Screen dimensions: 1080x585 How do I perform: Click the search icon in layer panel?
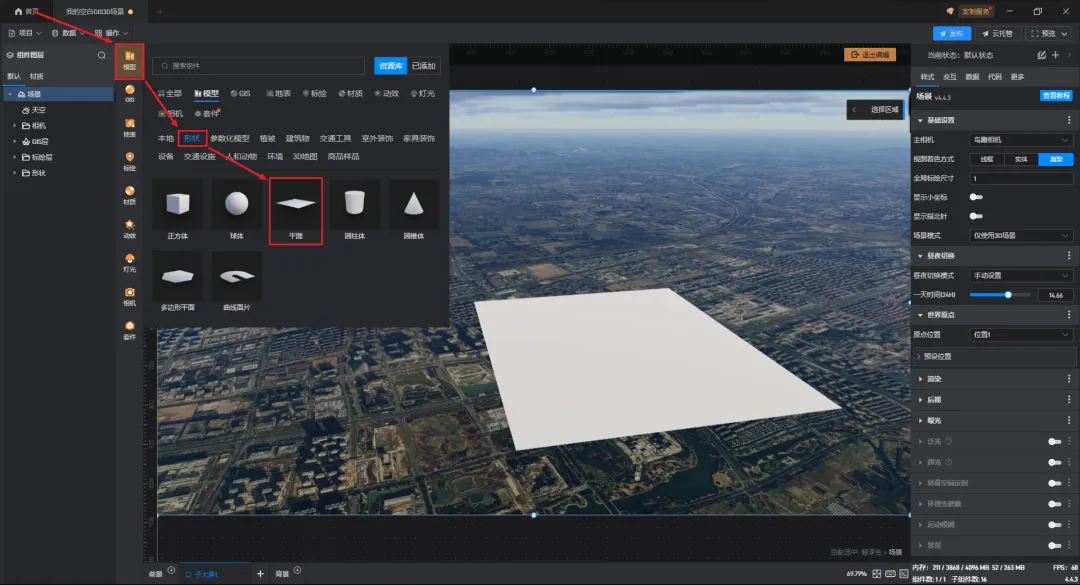pyautogui.click(x=101, y=56)
